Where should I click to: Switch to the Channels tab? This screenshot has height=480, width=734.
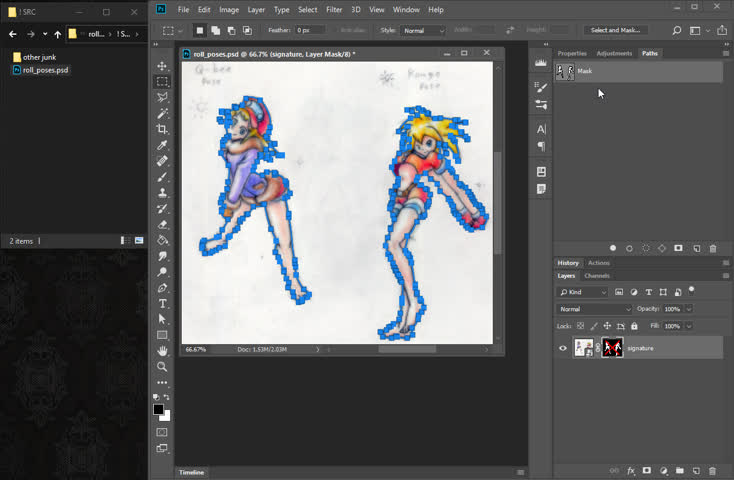(597, 276)
